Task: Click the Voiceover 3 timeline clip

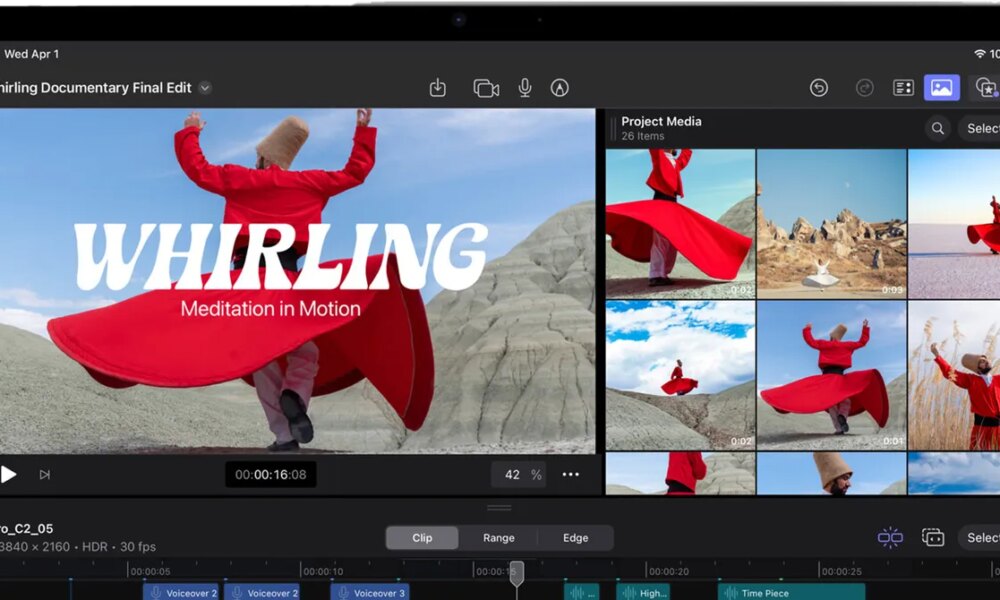Action: 370,593
